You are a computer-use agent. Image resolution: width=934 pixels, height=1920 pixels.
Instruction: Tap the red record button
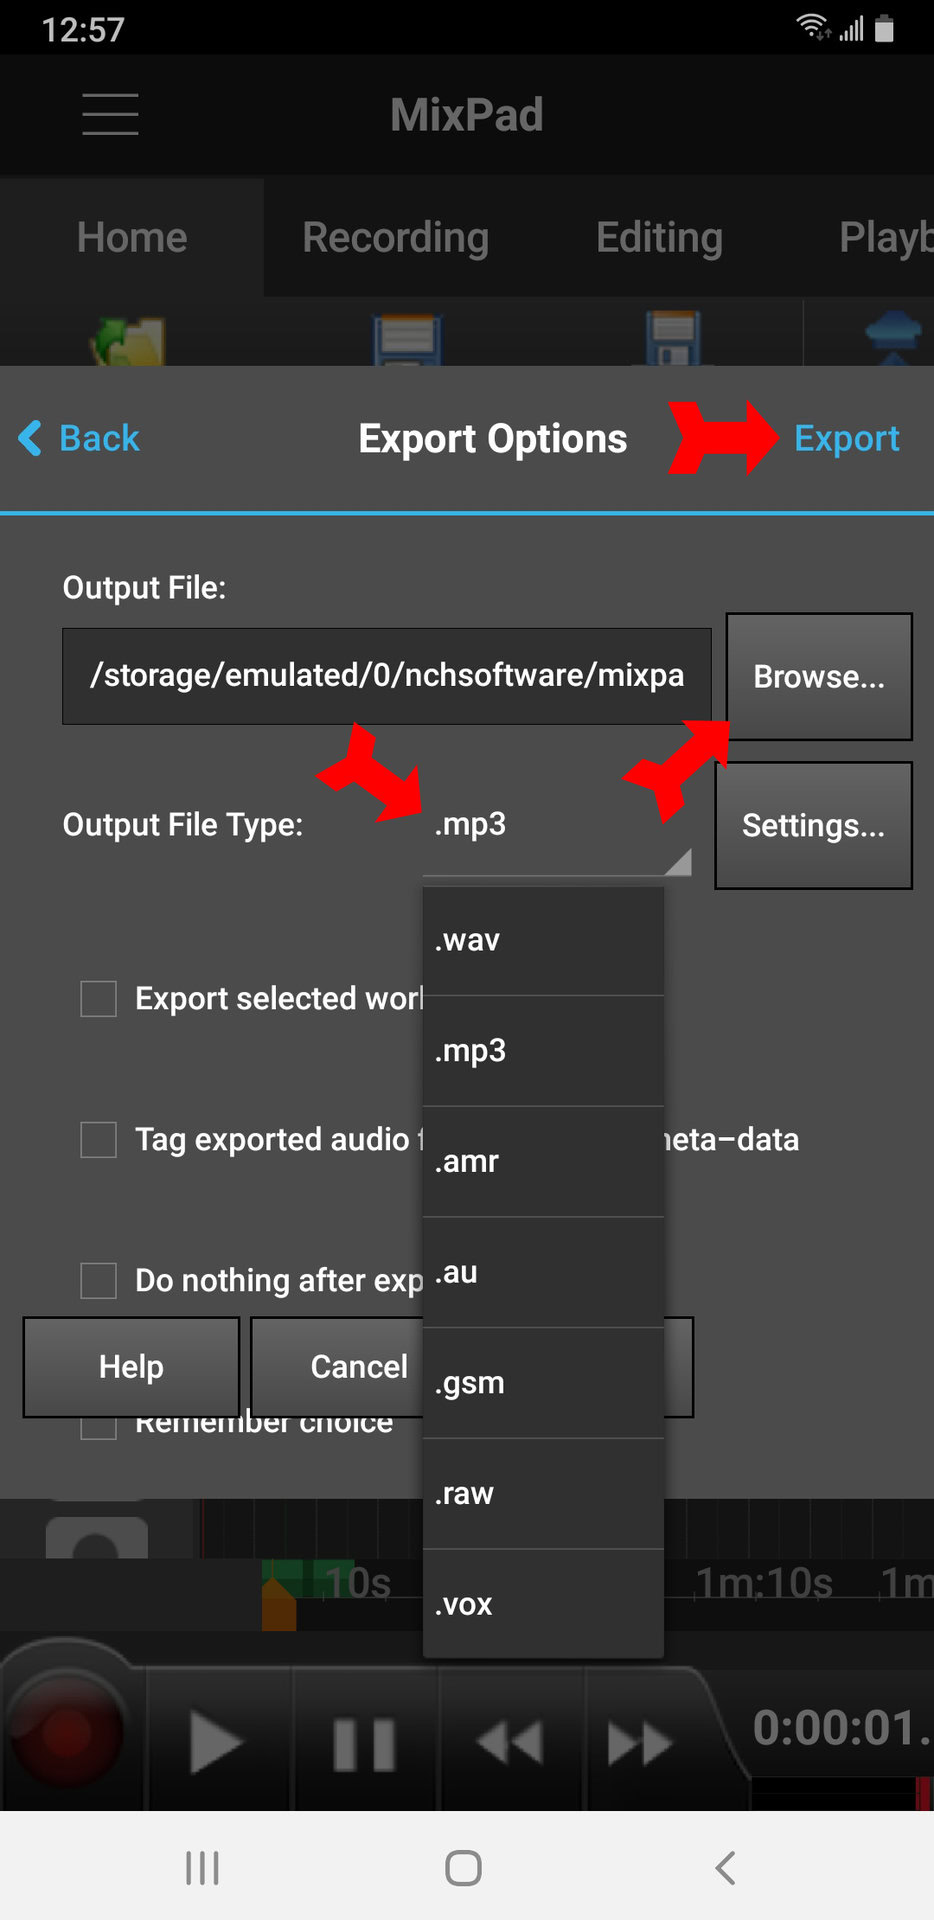coord(67,1734)
